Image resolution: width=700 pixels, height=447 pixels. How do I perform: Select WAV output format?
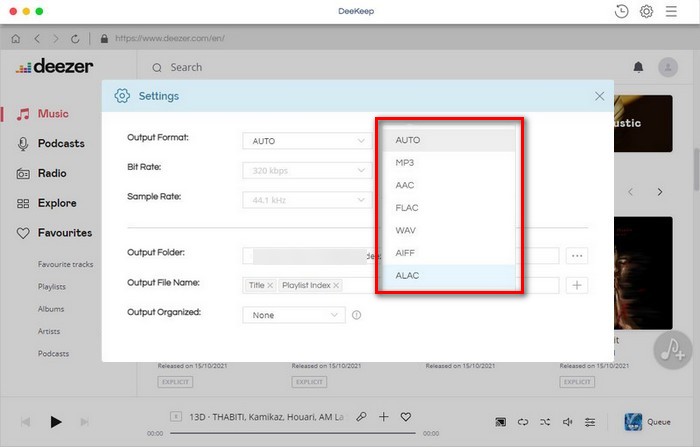(x=449, y=230)
